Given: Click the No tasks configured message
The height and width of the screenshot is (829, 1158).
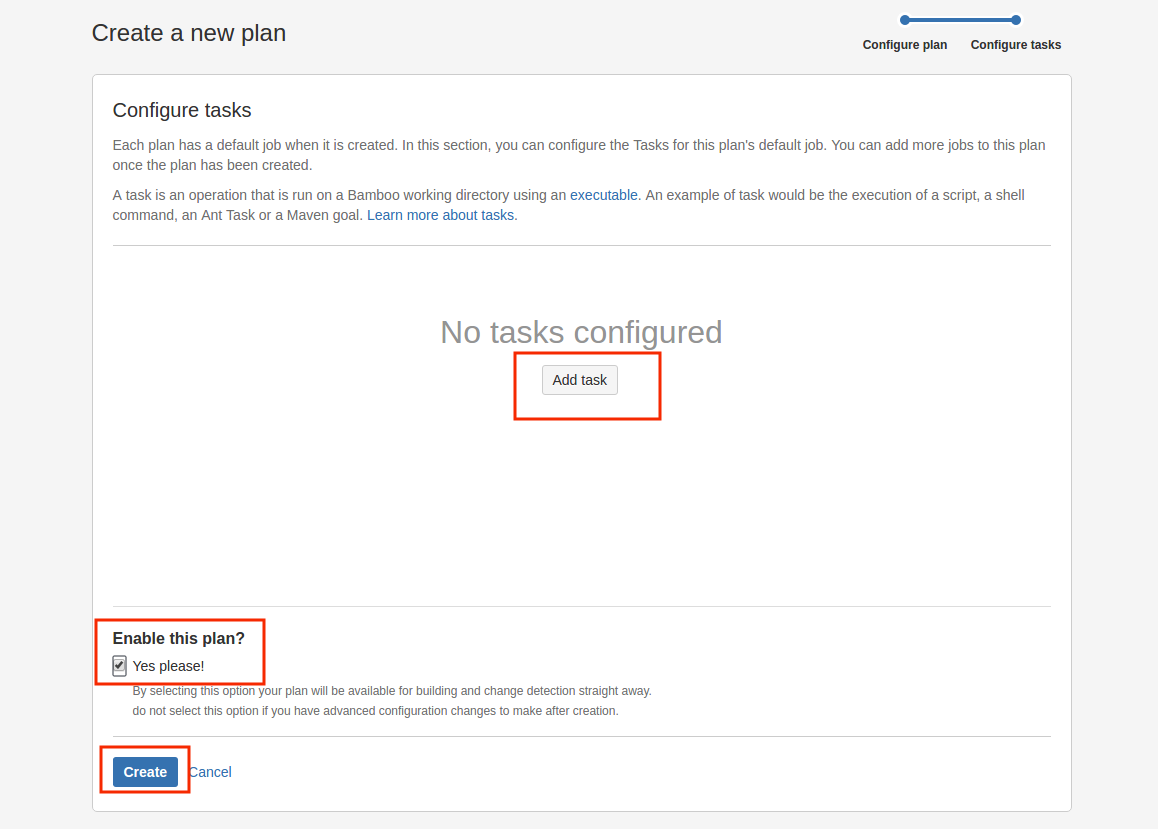Looking at the screenshot, I should (581, 332).
